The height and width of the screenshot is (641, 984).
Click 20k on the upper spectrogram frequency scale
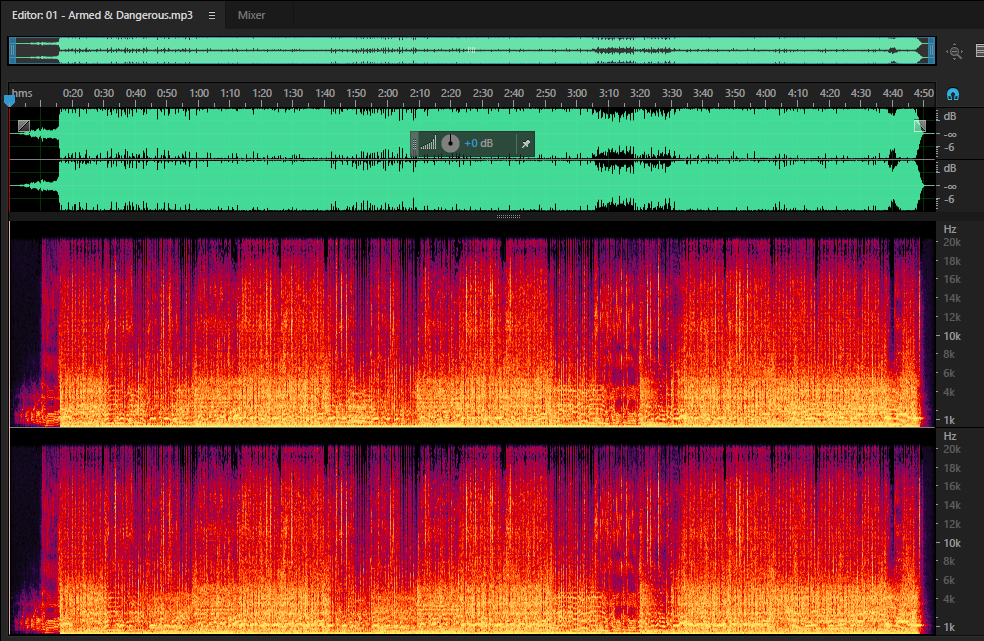[952, 242]
